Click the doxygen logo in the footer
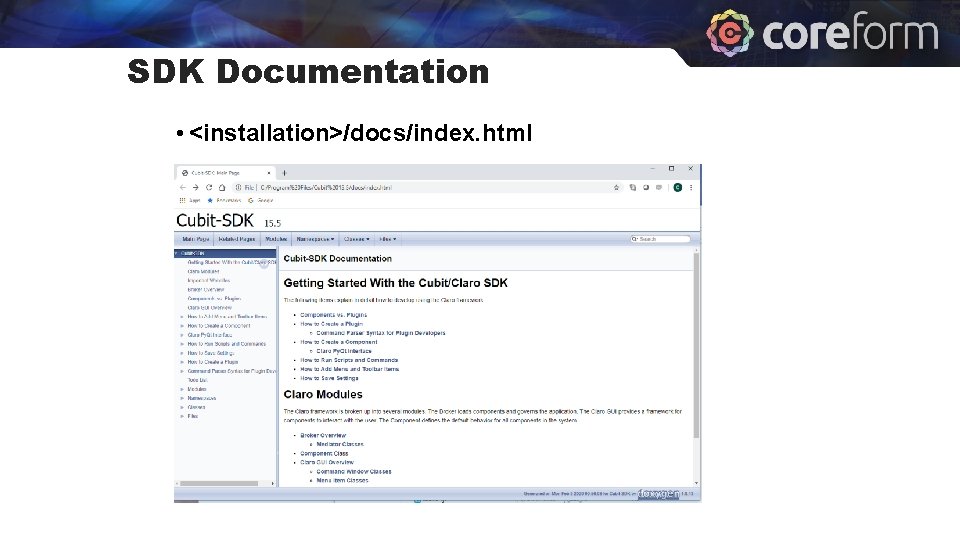 pyautogui.click(x=659, y=493)
